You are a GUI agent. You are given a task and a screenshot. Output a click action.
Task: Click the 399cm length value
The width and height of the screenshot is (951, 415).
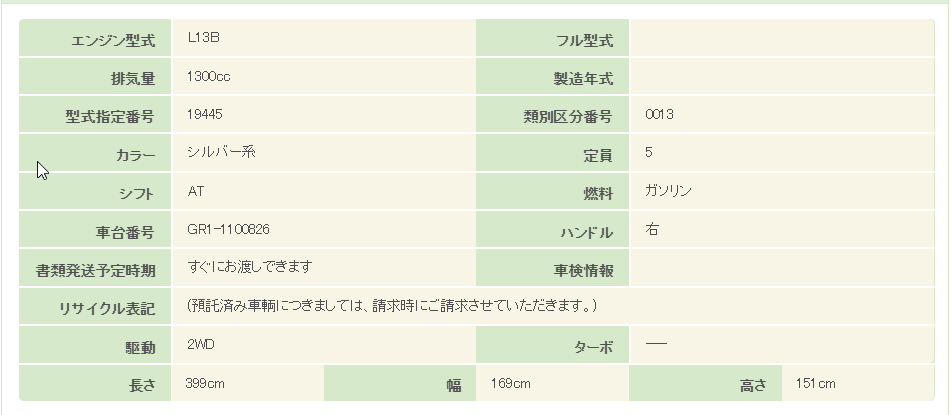click(204, 384)
